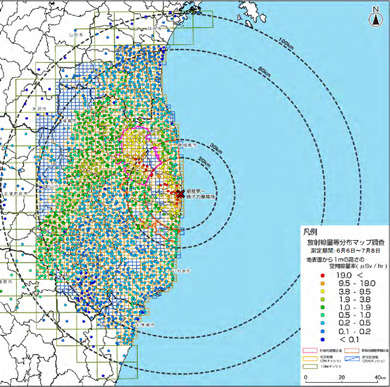Click the 100km distance ring label
Image resolution: width=390 pixels, height=387 pixels.
pos(285,43)
